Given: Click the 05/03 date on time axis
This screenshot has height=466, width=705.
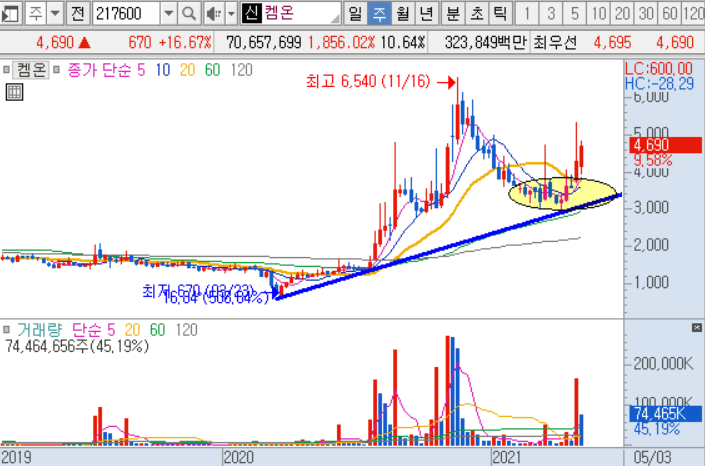Looking at the screenshot, I should click(x=652, y=457).
